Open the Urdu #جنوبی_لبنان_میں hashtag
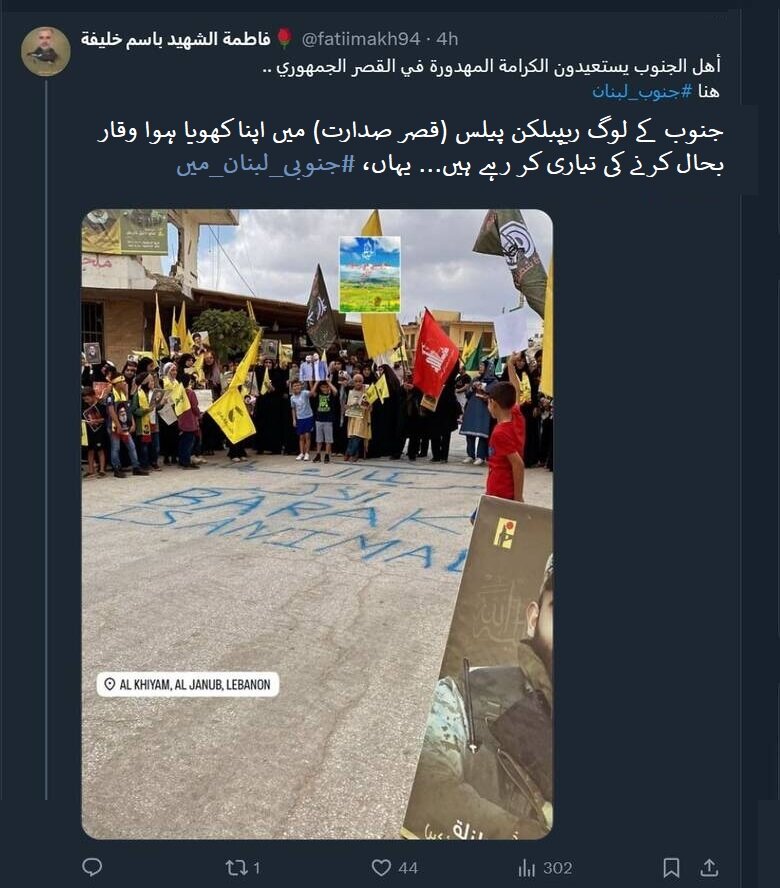 coord(266,165)
